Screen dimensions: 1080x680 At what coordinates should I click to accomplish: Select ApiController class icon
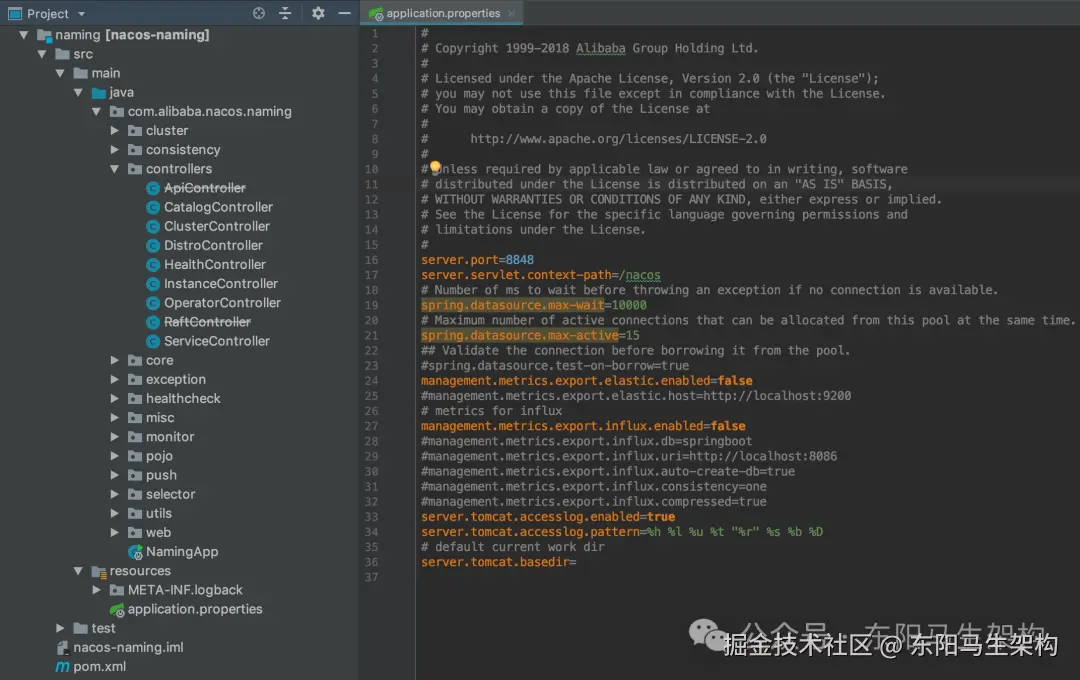coord(153,188)
